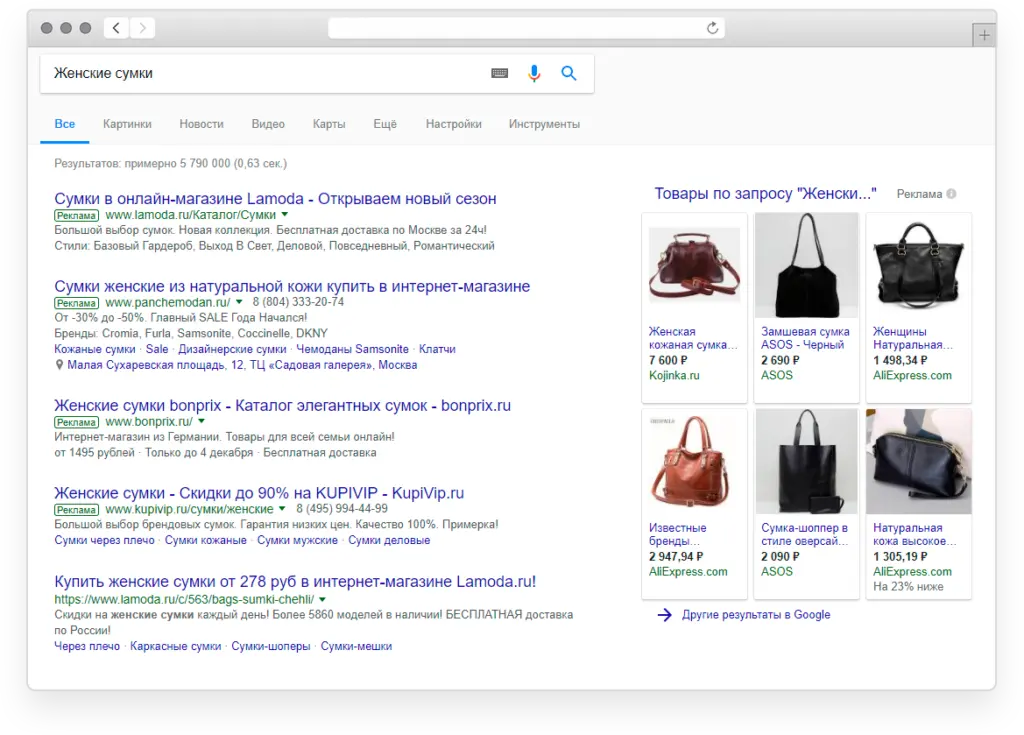
Task: Click the arrow icon before Другие результаты в Google
Action: [664, 615]
